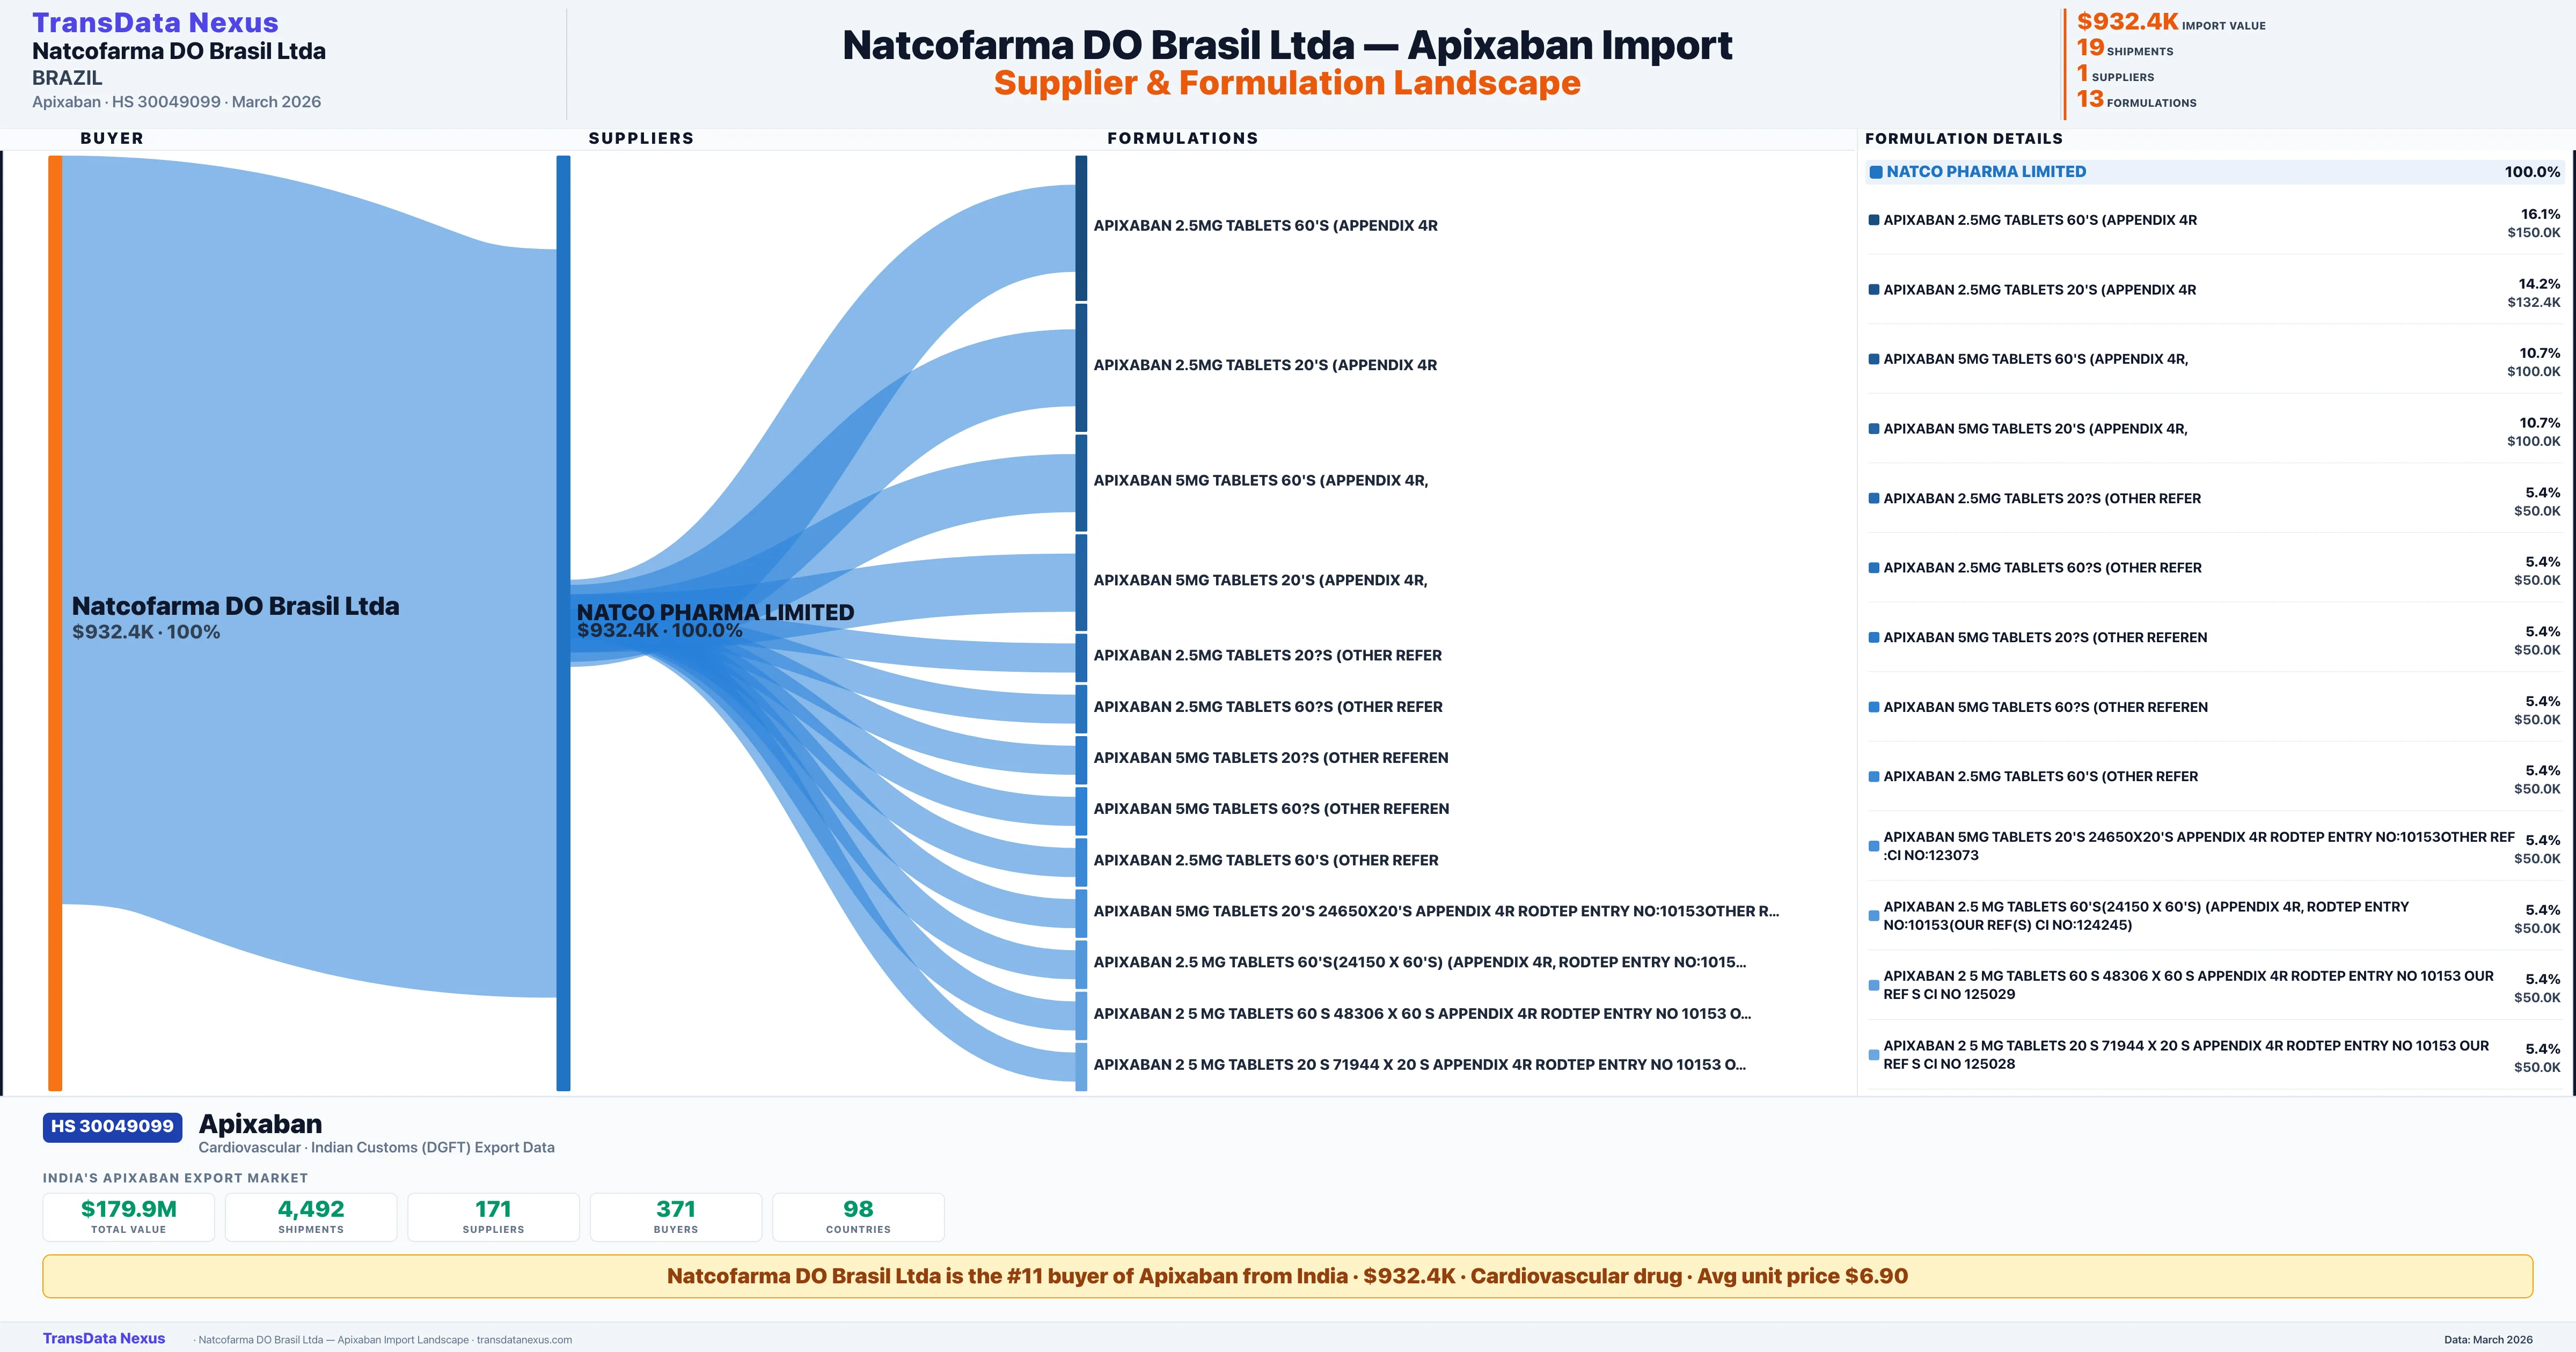The image size is (2576, 1352).
Task: Click Sankey label APIXABAN 5MG TABLETS 60?S (OTHER REFEREN
Action: coord(1270,809)
